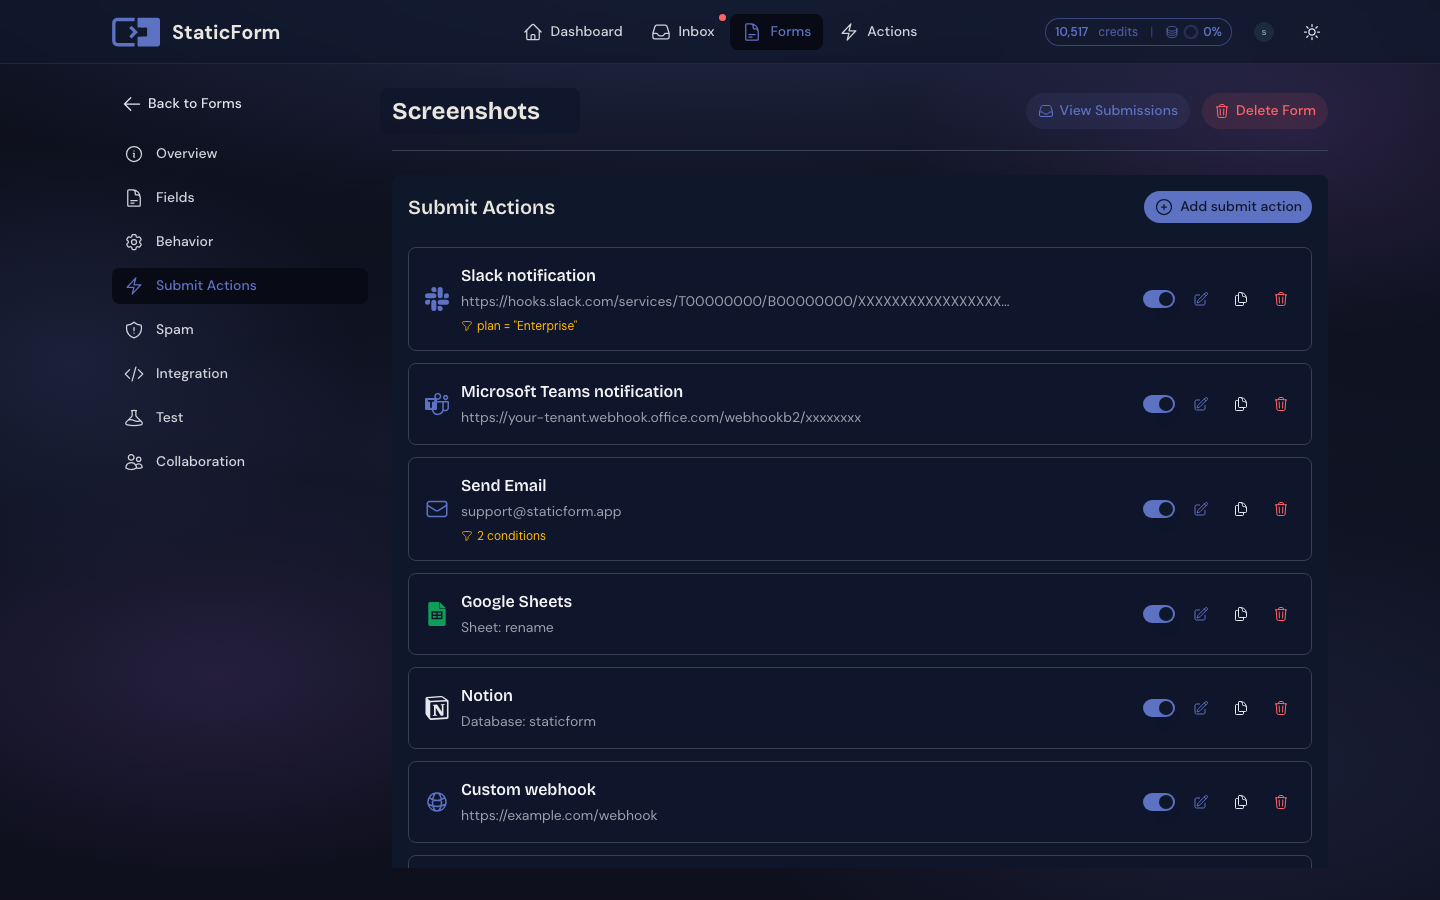1440x900 pixels.
Task: Open the Actions nav item
Action: (x=879, y=32)
